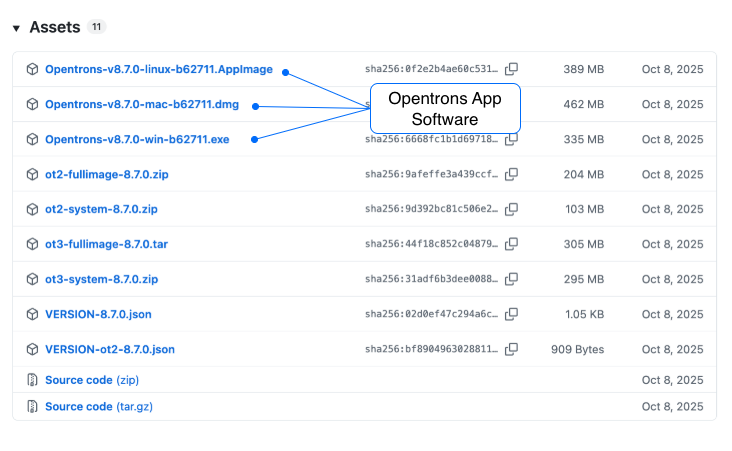Copy SHA256 of VERSION-ot2-8.7.0.json

[512, 349]
